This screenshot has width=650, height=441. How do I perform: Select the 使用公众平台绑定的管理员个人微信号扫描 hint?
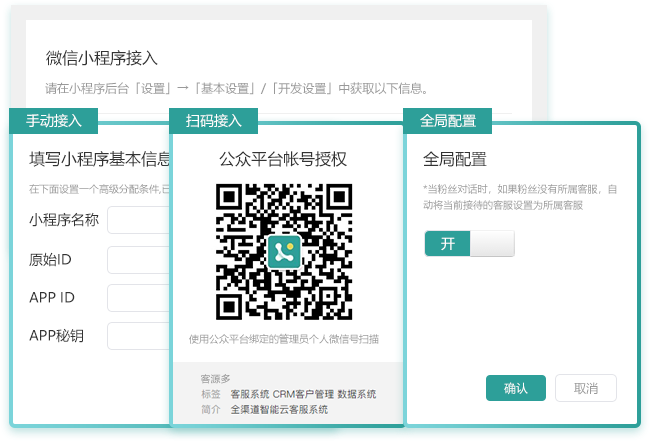pos(284,339)
